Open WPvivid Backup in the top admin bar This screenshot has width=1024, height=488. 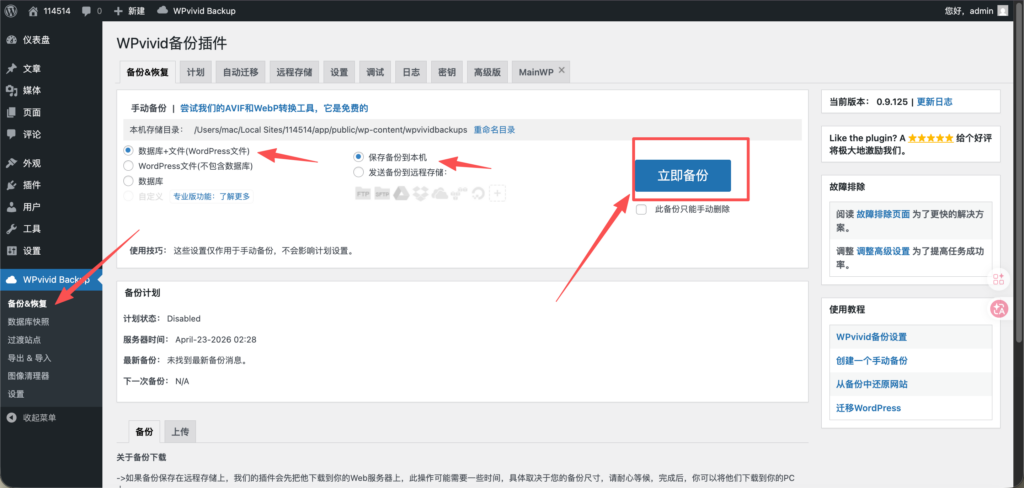click(x=196, y=10)
